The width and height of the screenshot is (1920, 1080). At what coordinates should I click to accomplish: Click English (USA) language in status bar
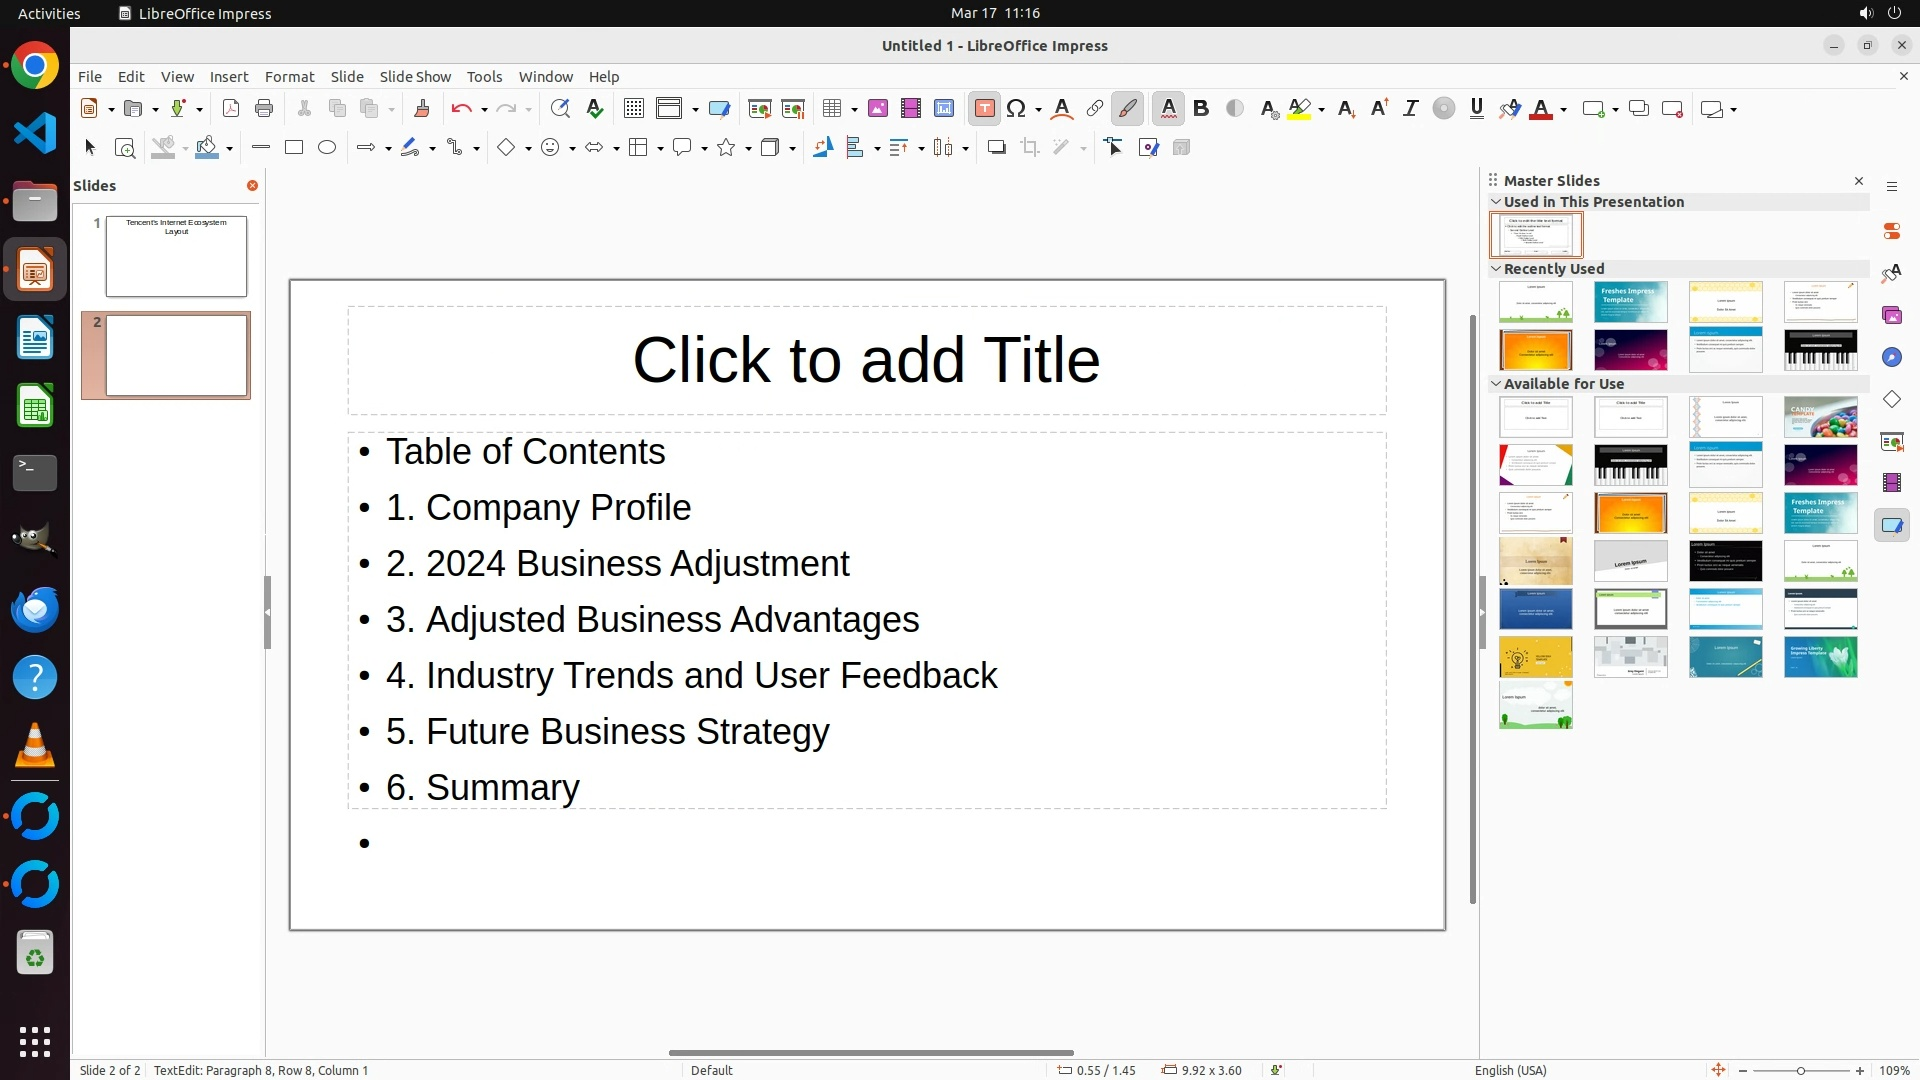(x=1510, y=1070)
